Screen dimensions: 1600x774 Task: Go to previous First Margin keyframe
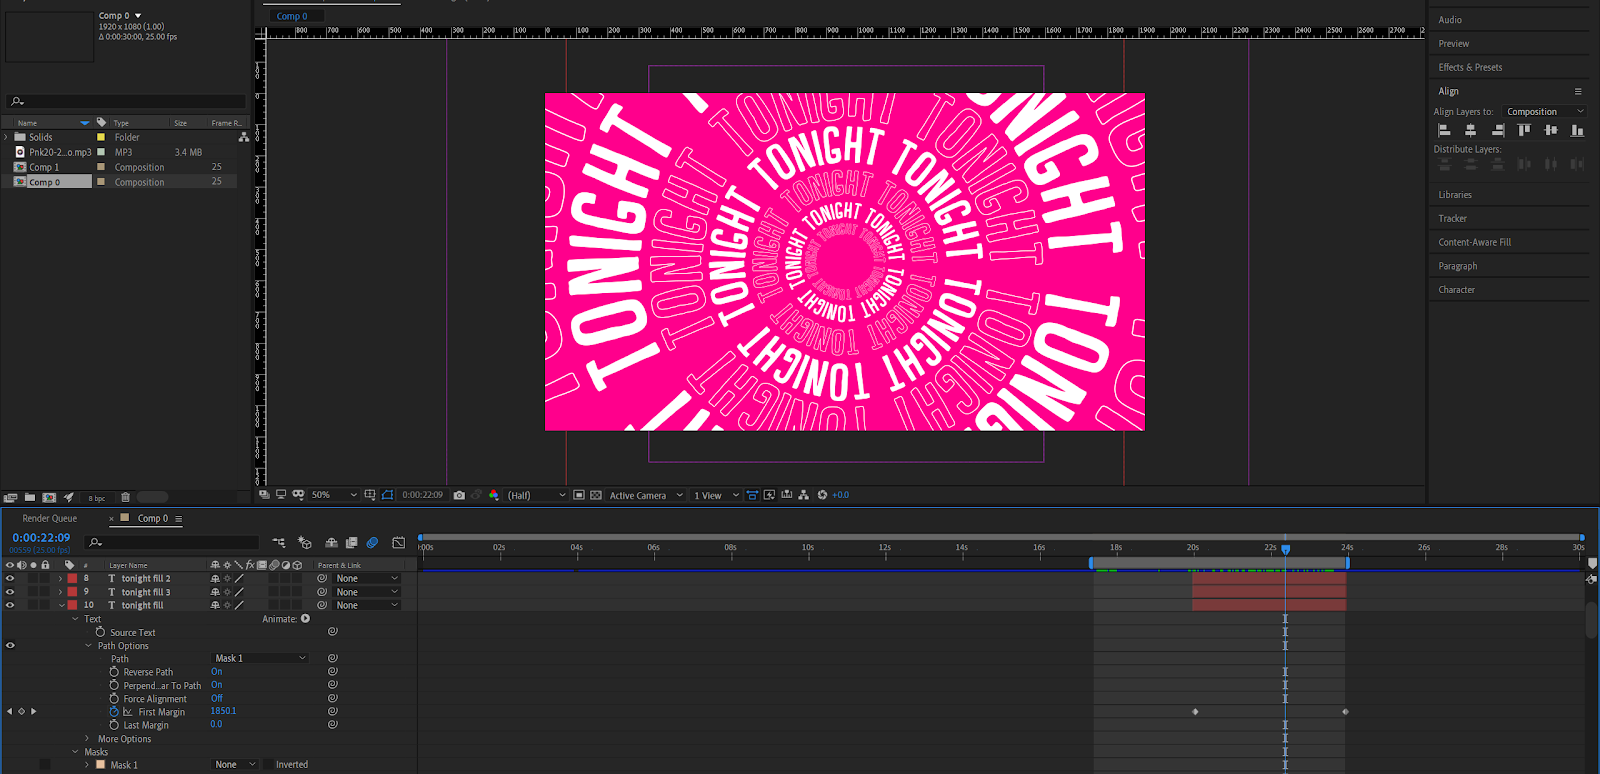10,711
